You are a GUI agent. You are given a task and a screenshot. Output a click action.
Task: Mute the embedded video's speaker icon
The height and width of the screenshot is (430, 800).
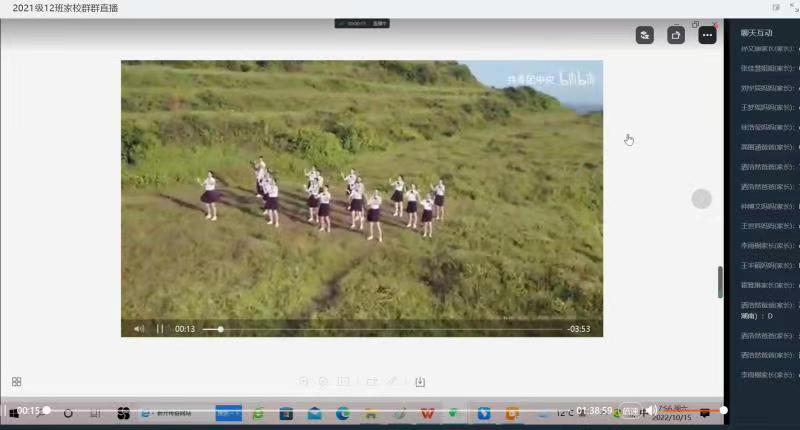pos(139,329)
